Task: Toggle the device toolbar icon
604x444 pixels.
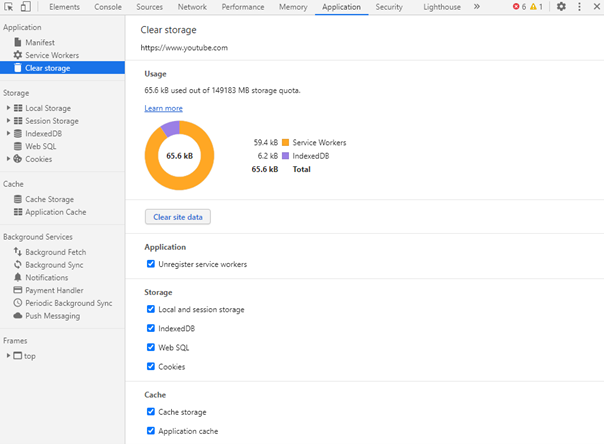Action: click(25, 7)
